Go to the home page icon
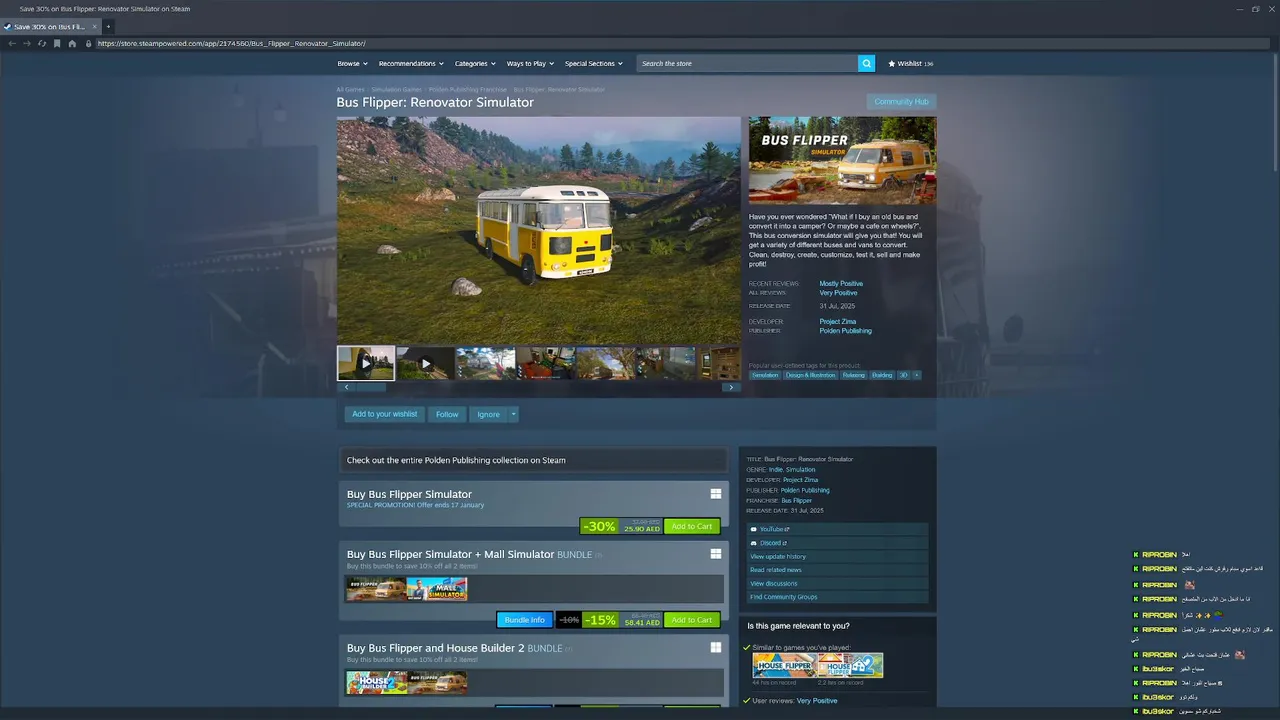This screenshot has width=1280, height=720. (x=72, y=43)
